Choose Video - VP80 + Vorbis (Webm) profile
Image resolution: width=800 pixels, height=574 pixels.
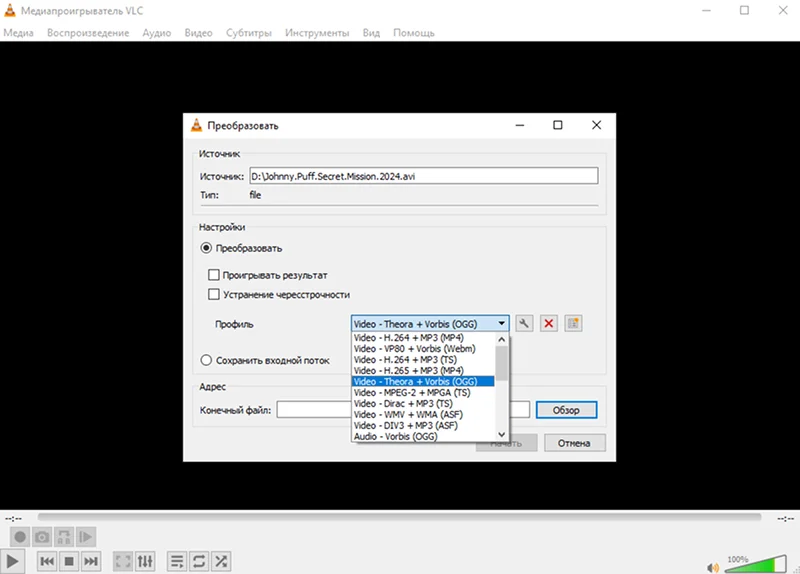[x=423, y=349]
